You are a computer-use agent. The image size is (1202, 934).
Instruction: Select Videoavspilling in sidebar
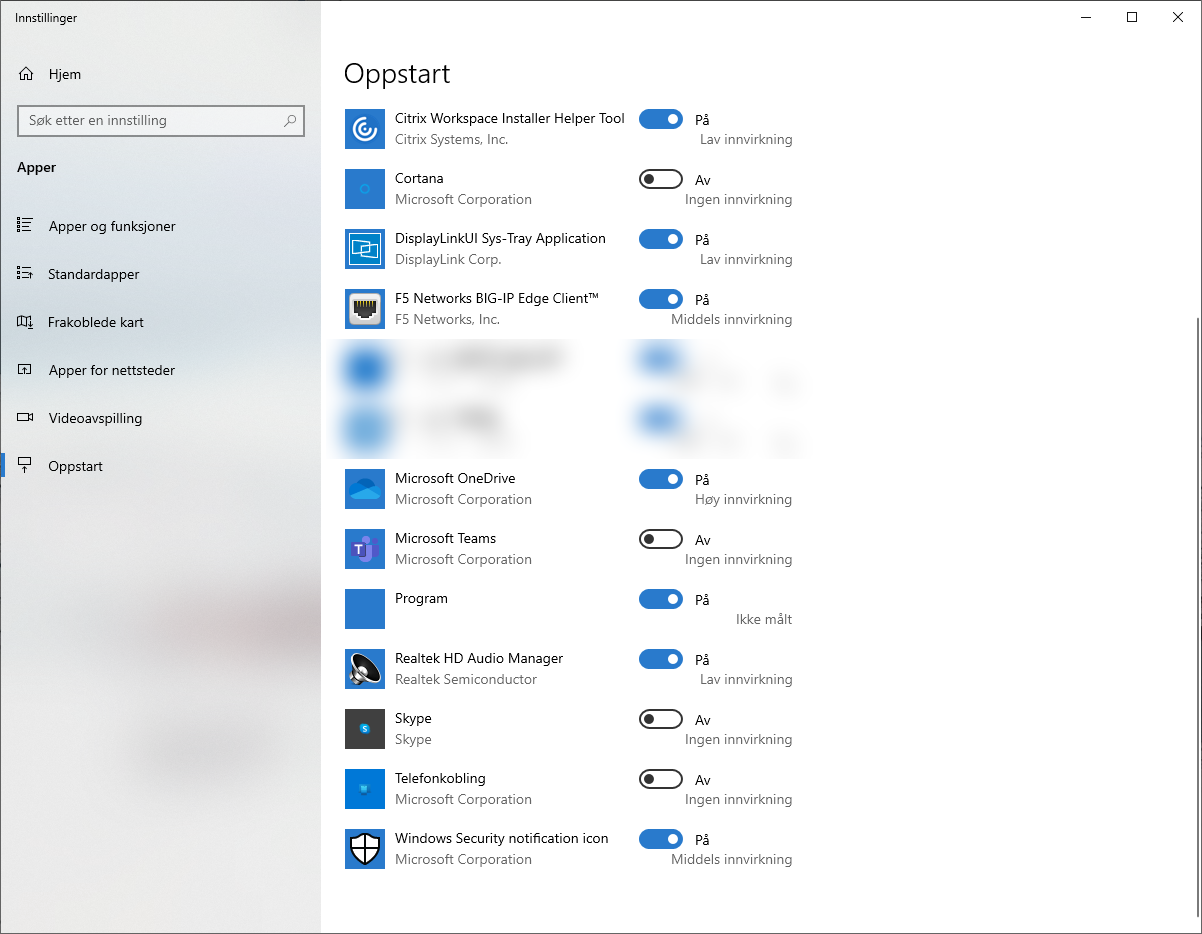160,418
